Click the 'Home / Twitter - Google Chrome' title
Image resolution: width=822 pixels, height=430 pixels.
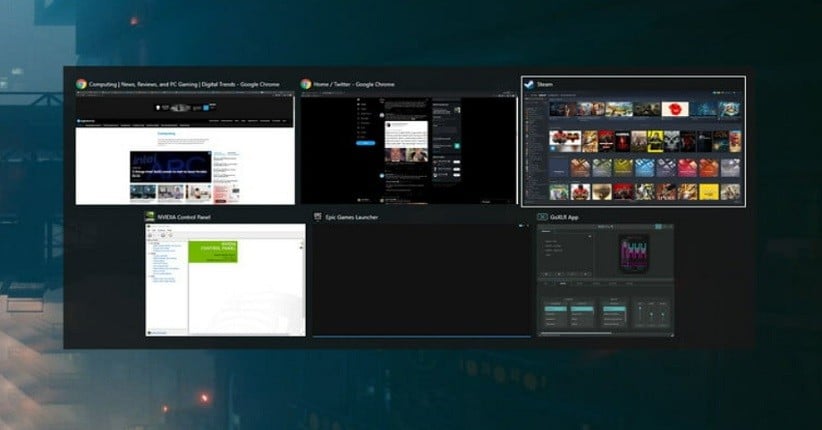(354, 84)
